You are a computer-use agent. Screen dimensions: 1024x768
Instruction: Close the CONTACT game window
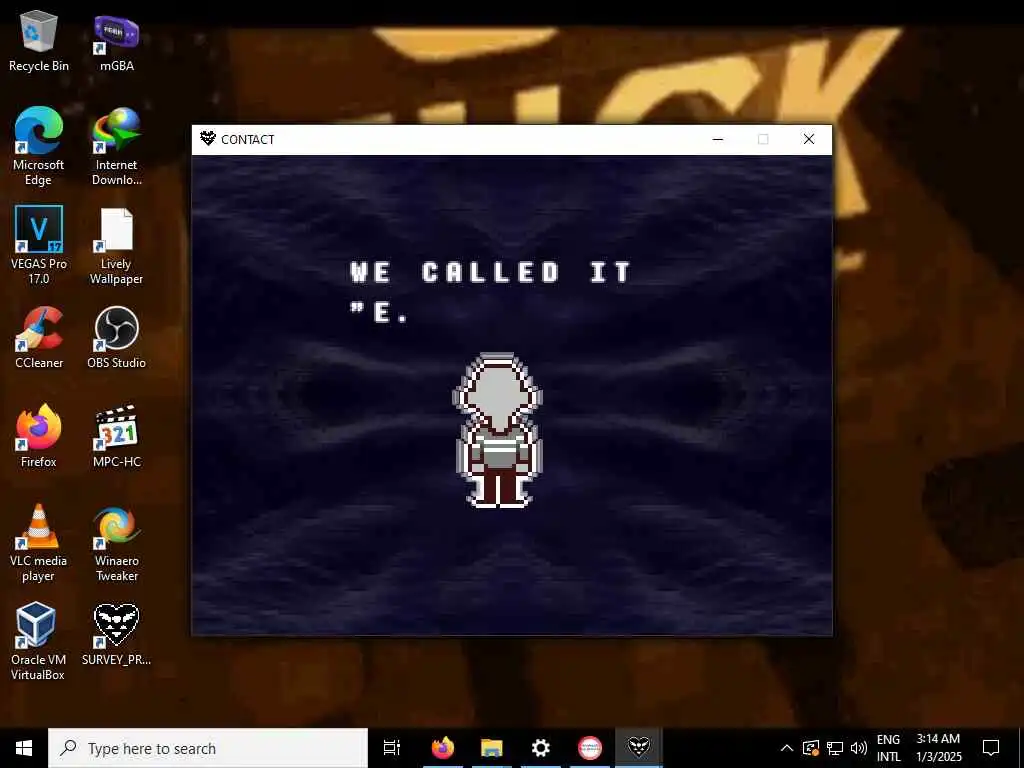tap(808, 139)
